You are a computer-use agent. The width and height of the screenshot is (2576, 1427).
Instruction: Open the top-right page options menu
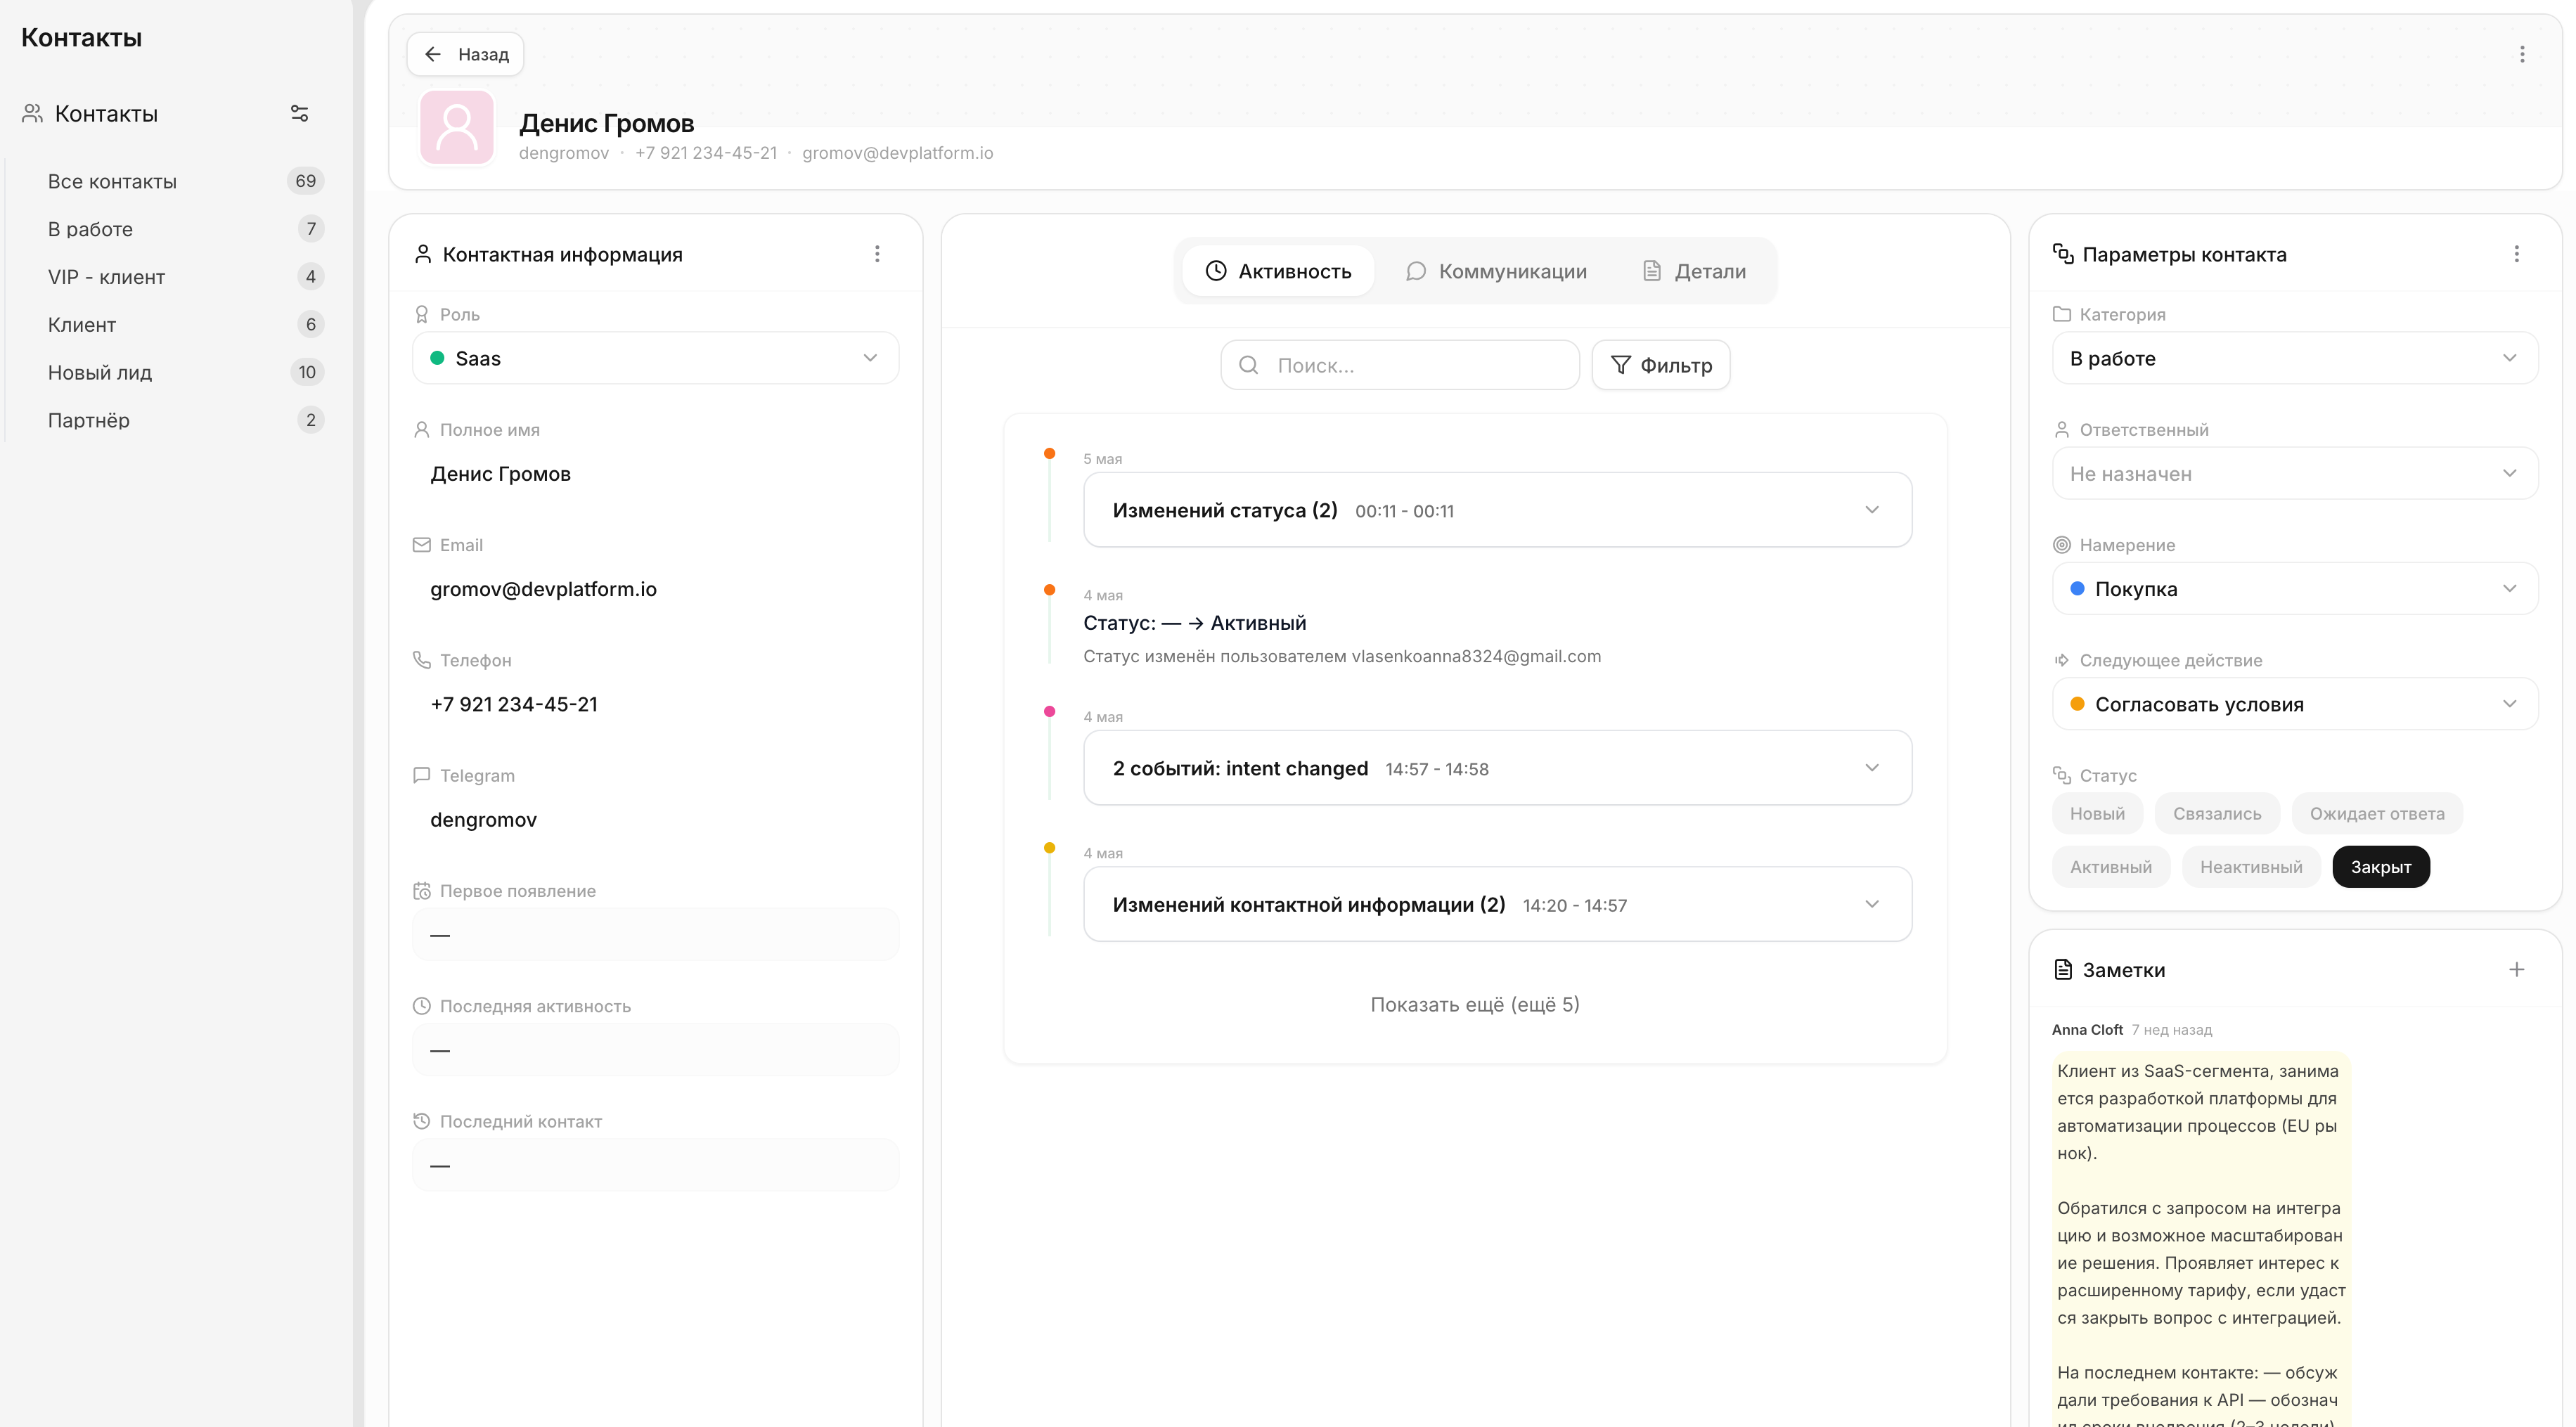point(2522,54)
